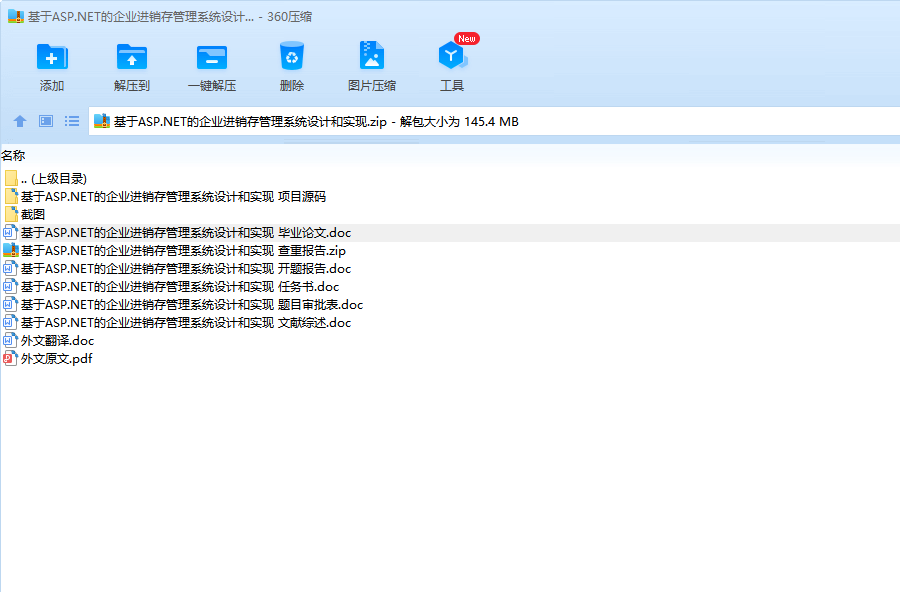Click the doc icon of 文献综述.doc
900x592 pixels.
[10, 322]
